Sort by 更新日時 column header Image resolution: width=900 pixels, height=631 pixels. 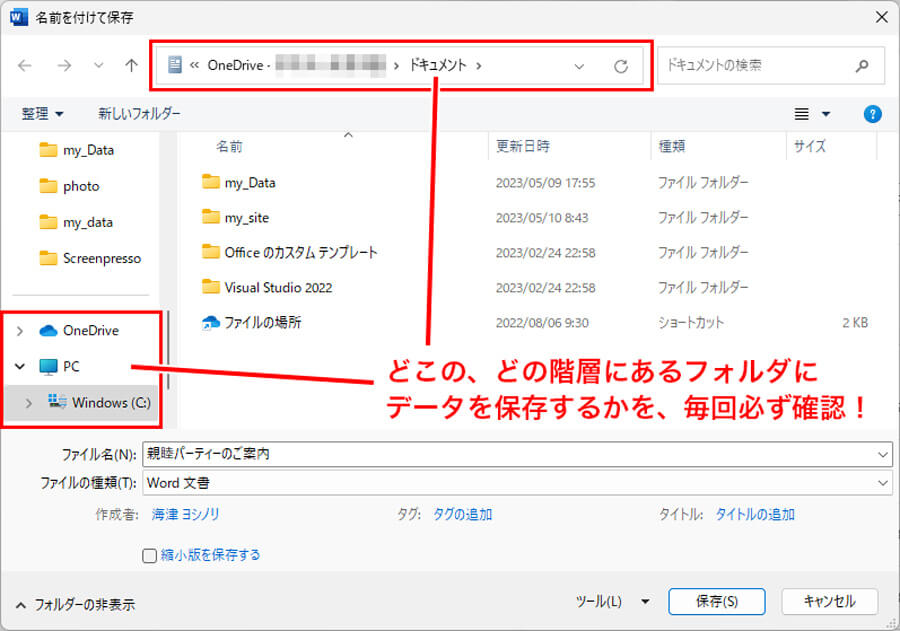[x=523, y=146]
